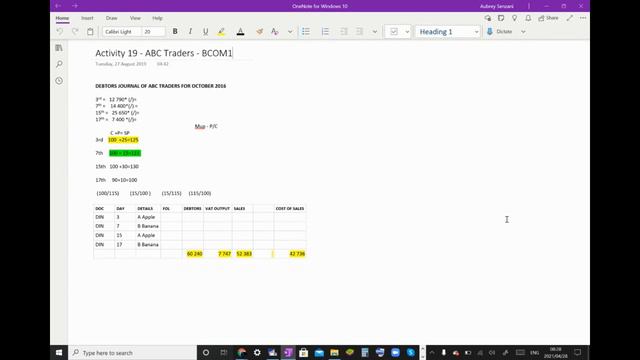The height and width of the screenshot is (360, 640).
Task: Click the page title Activity 19
Action: [x=164, y=53]
